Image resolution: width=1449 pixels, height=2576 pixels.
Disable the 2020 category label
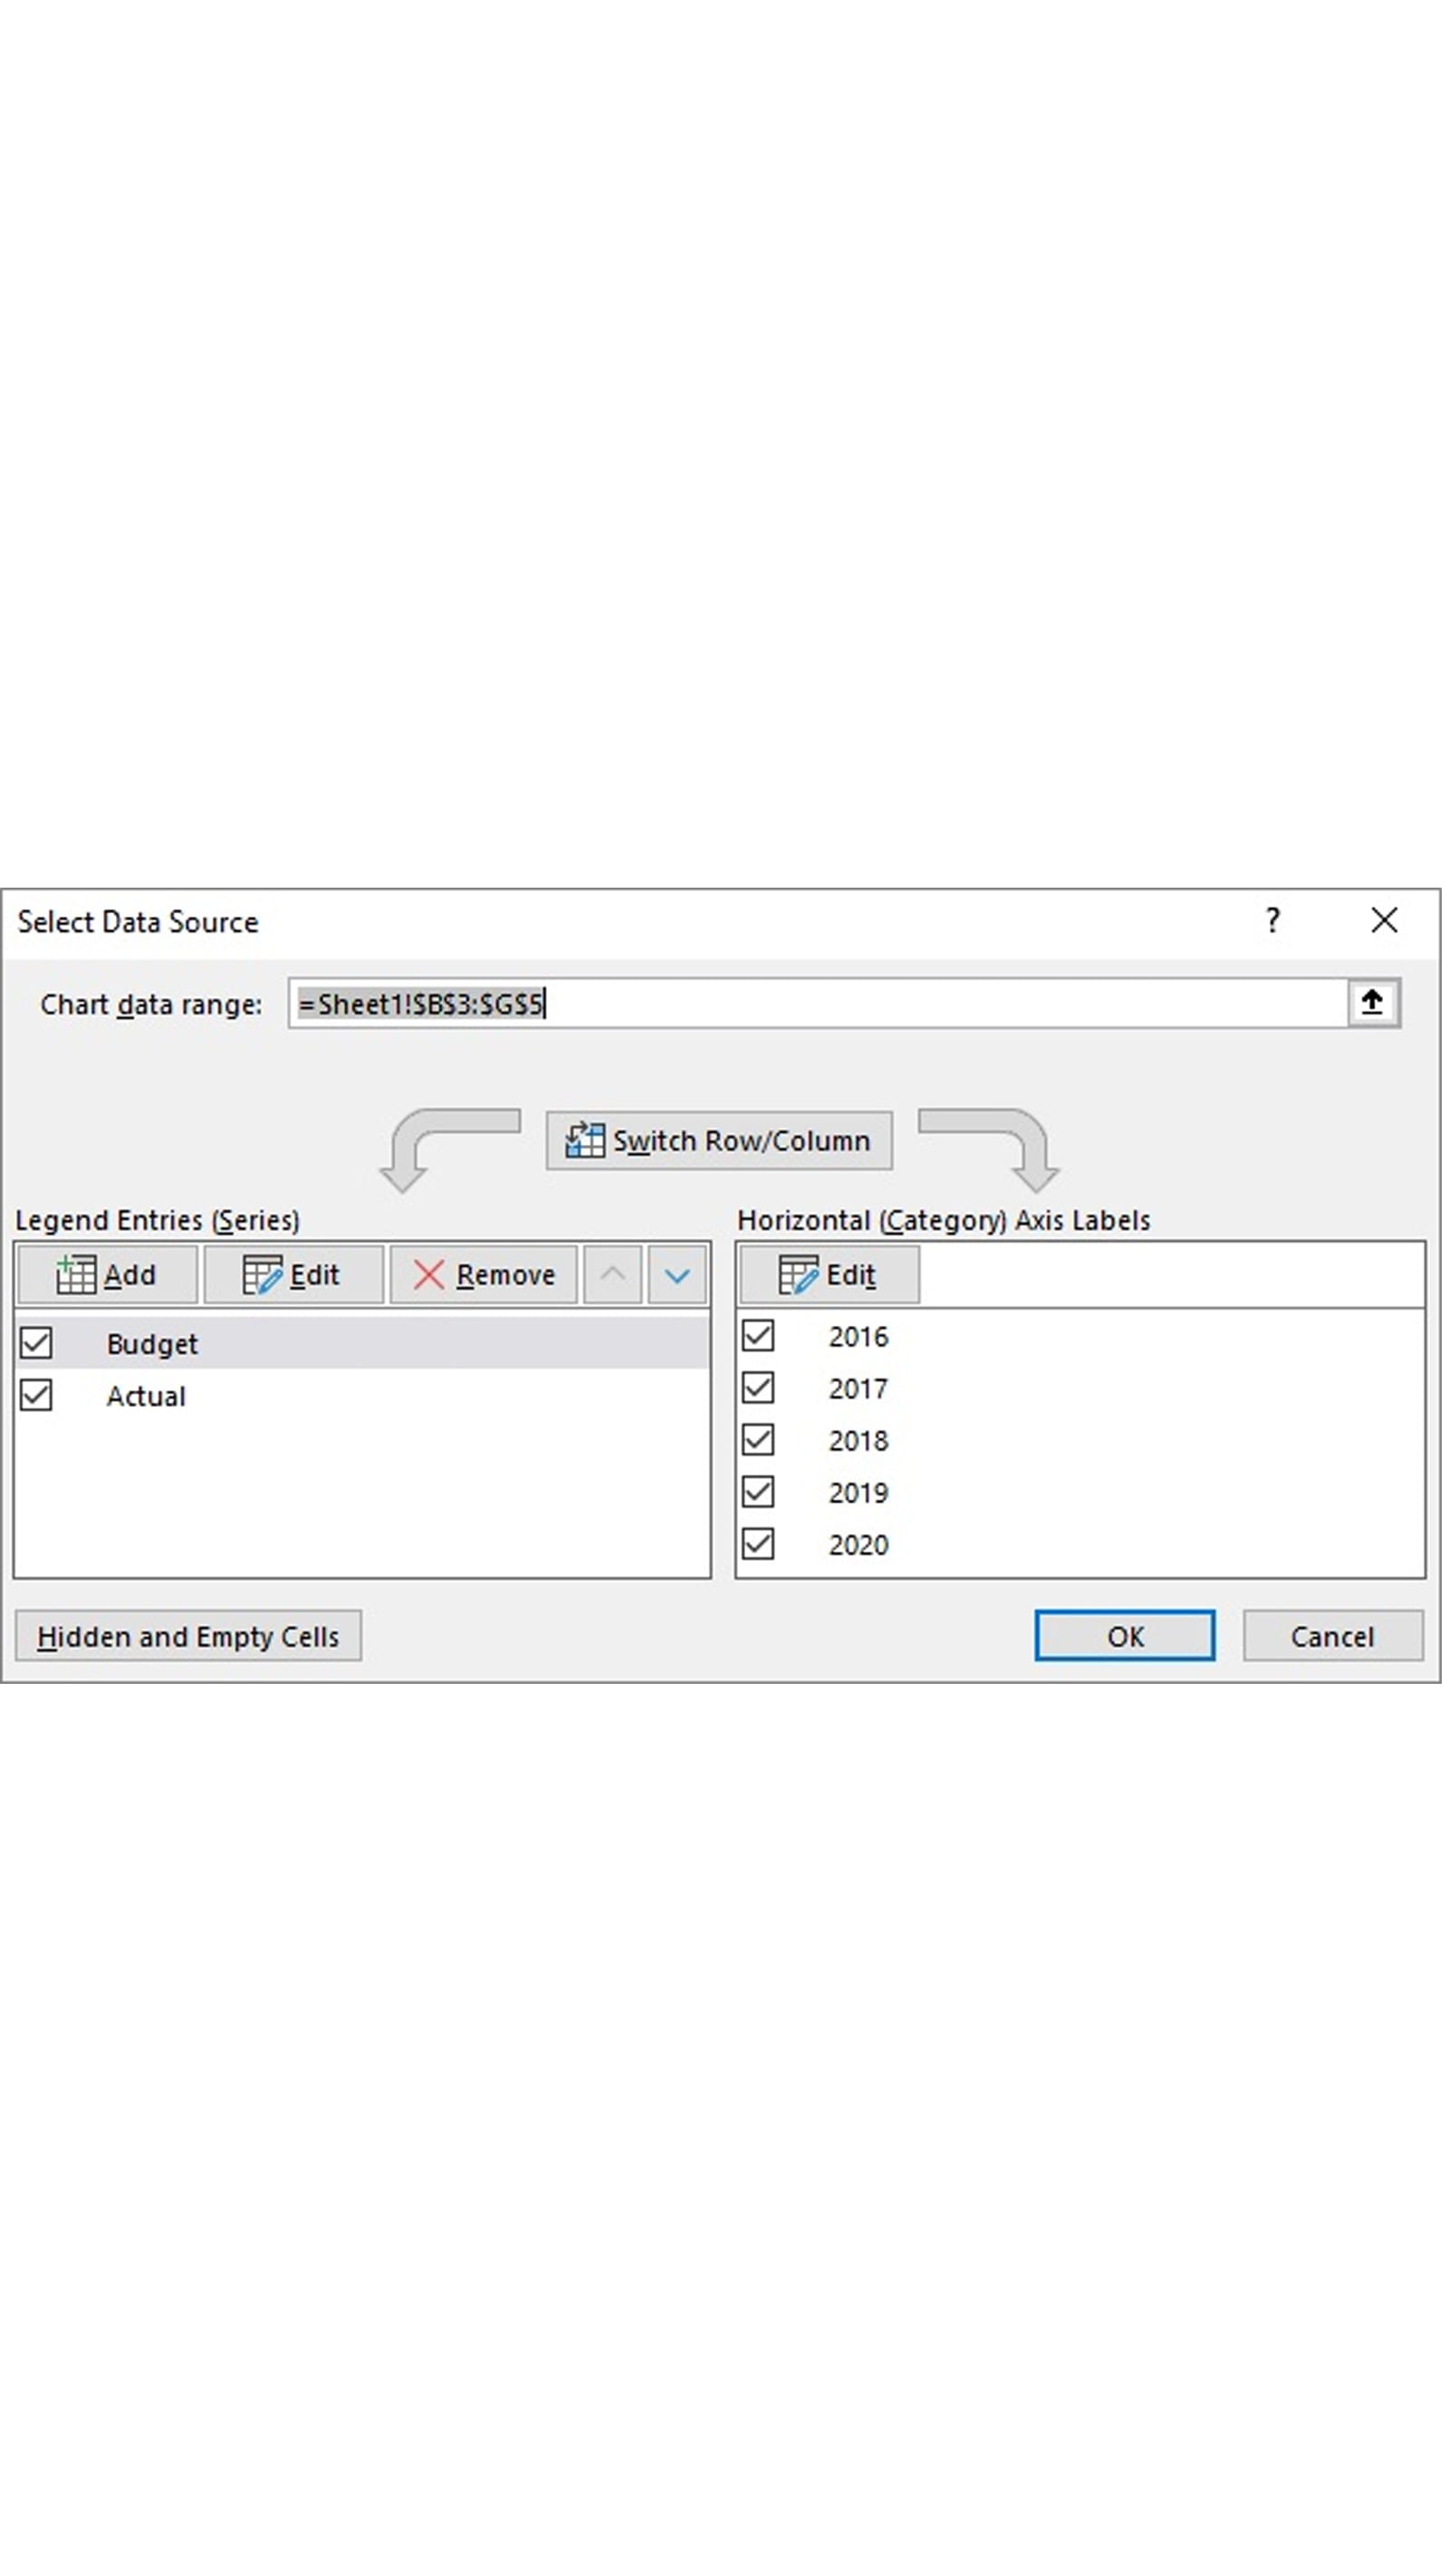pos(758,1544)
